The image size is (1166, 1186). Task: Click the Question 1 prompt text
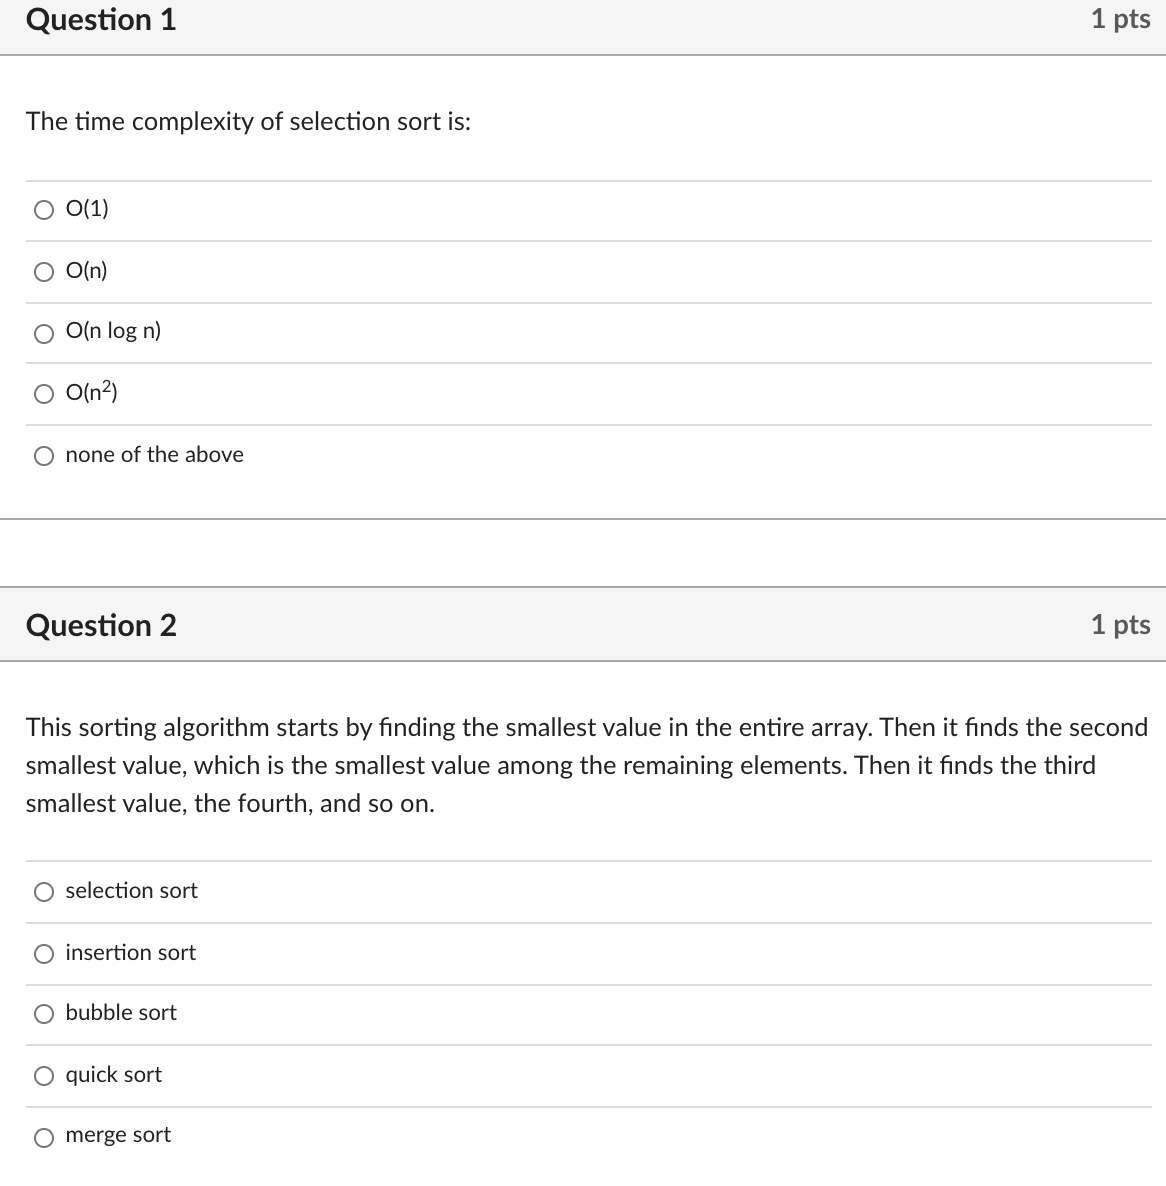(249, 122)
